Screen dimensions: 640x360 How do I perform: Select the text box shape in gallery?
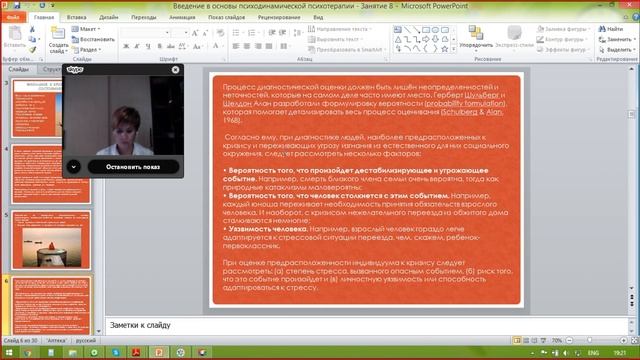398,30
